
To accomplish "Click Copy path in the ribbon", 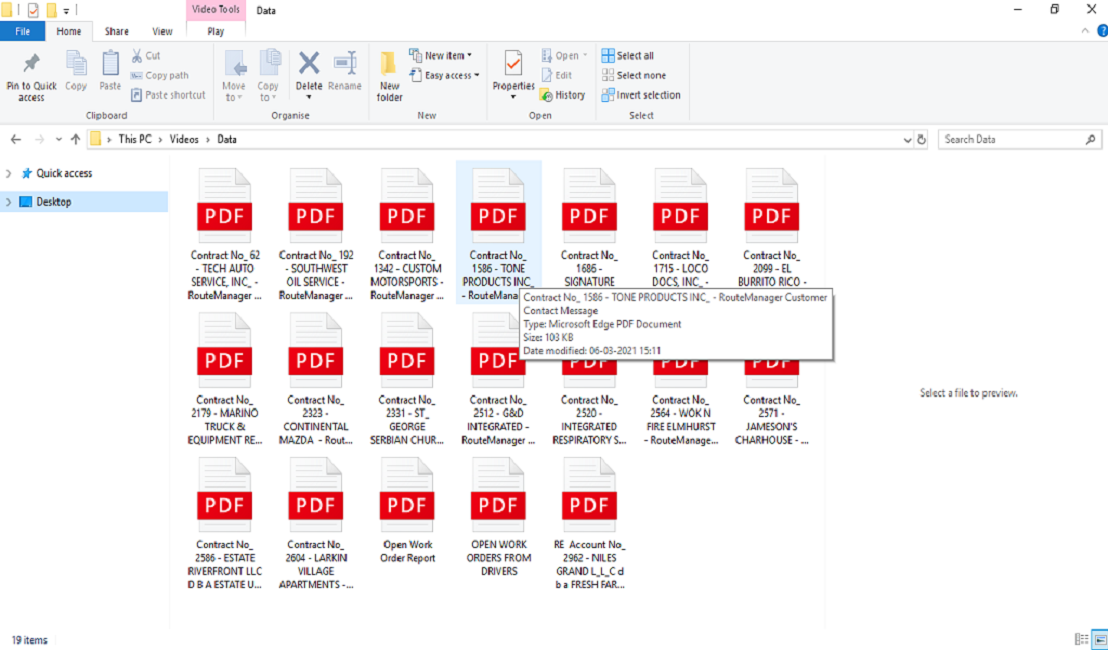I will point(160,75).
